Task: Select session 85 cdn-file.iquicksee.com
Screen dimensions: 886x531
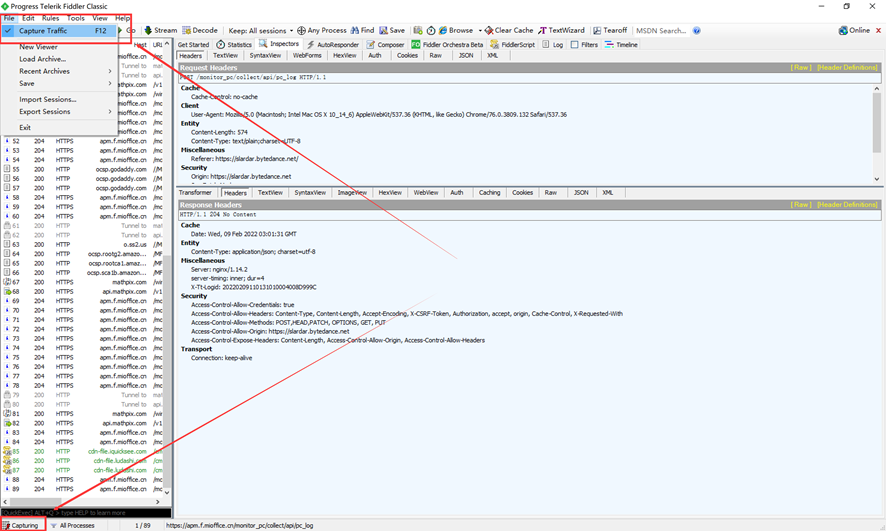Action: coord(83,451)
